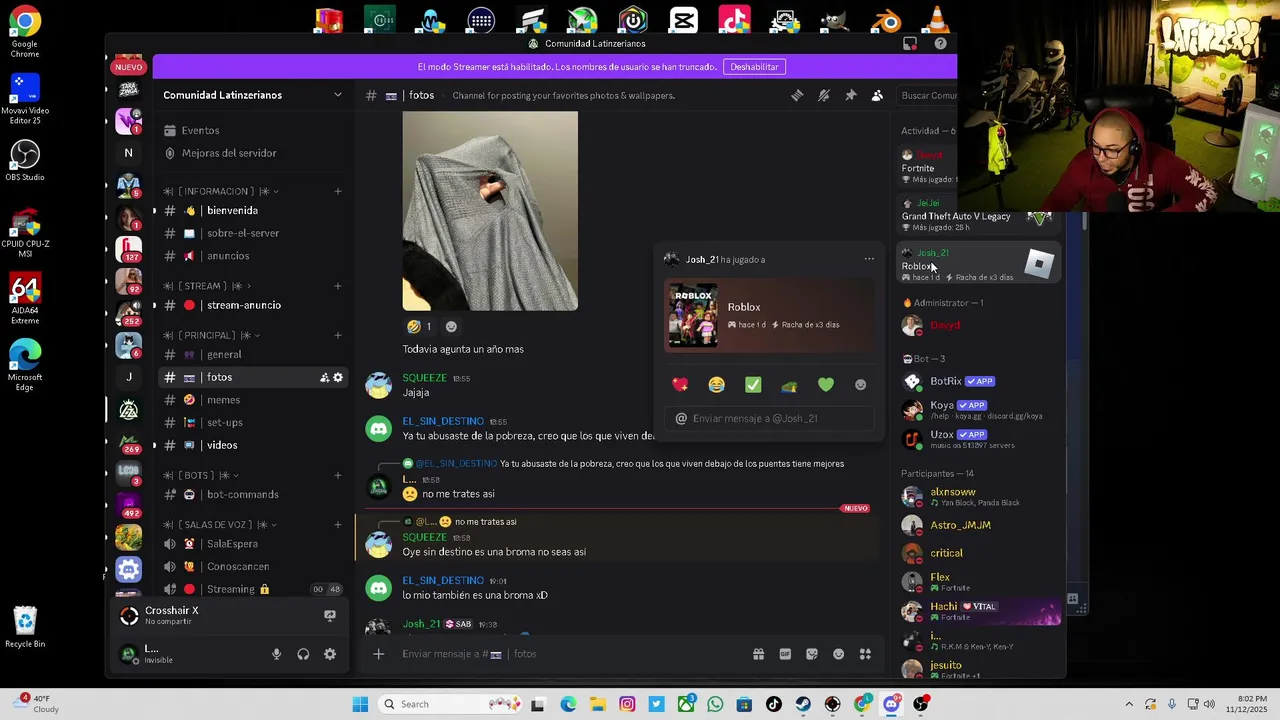
Task: Join the Conoscancen voice channel
Action: 254,566
